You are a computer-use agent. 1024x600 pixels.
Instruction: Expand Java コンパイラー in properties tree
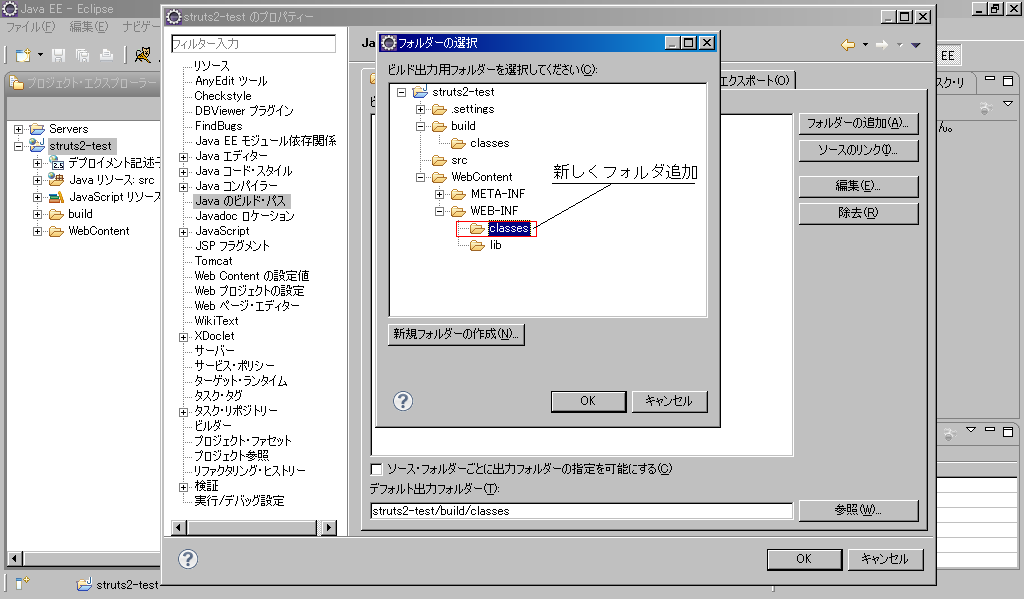click(184, 187)
